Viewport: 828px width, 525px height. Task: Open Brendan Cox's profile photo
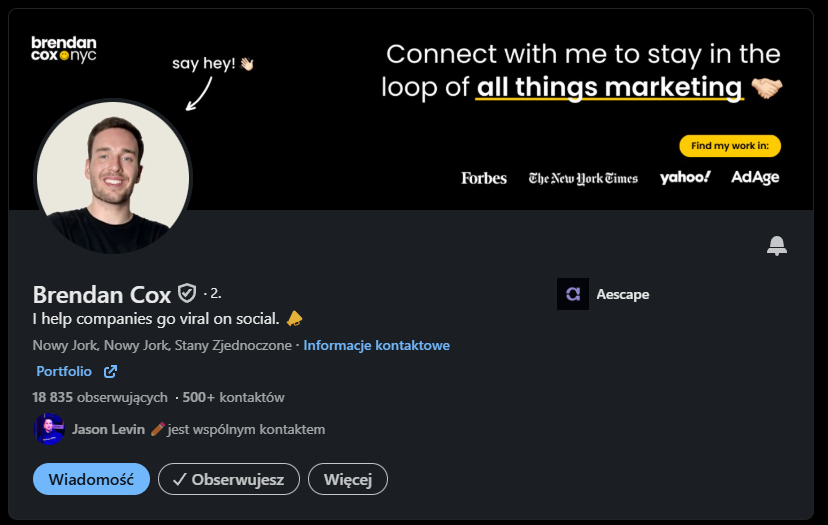click(113, 176)
